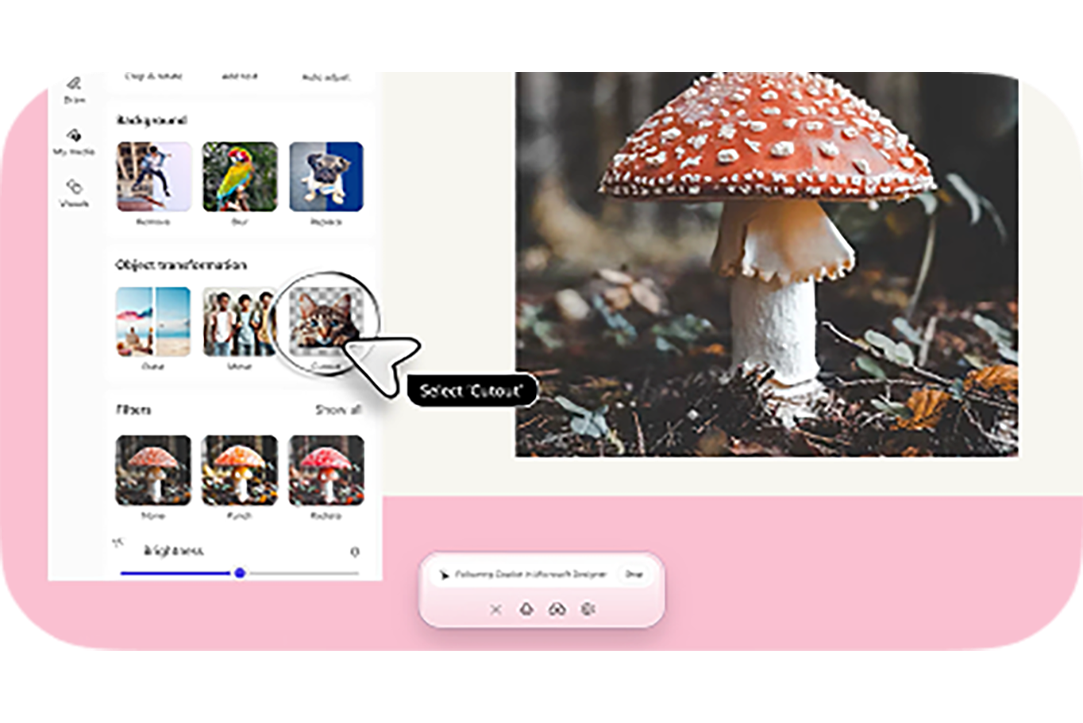The height and width of the screenshot is (723, 1083).
Task: Click the Brightness slider handle
Action: [x=240, y=573]
